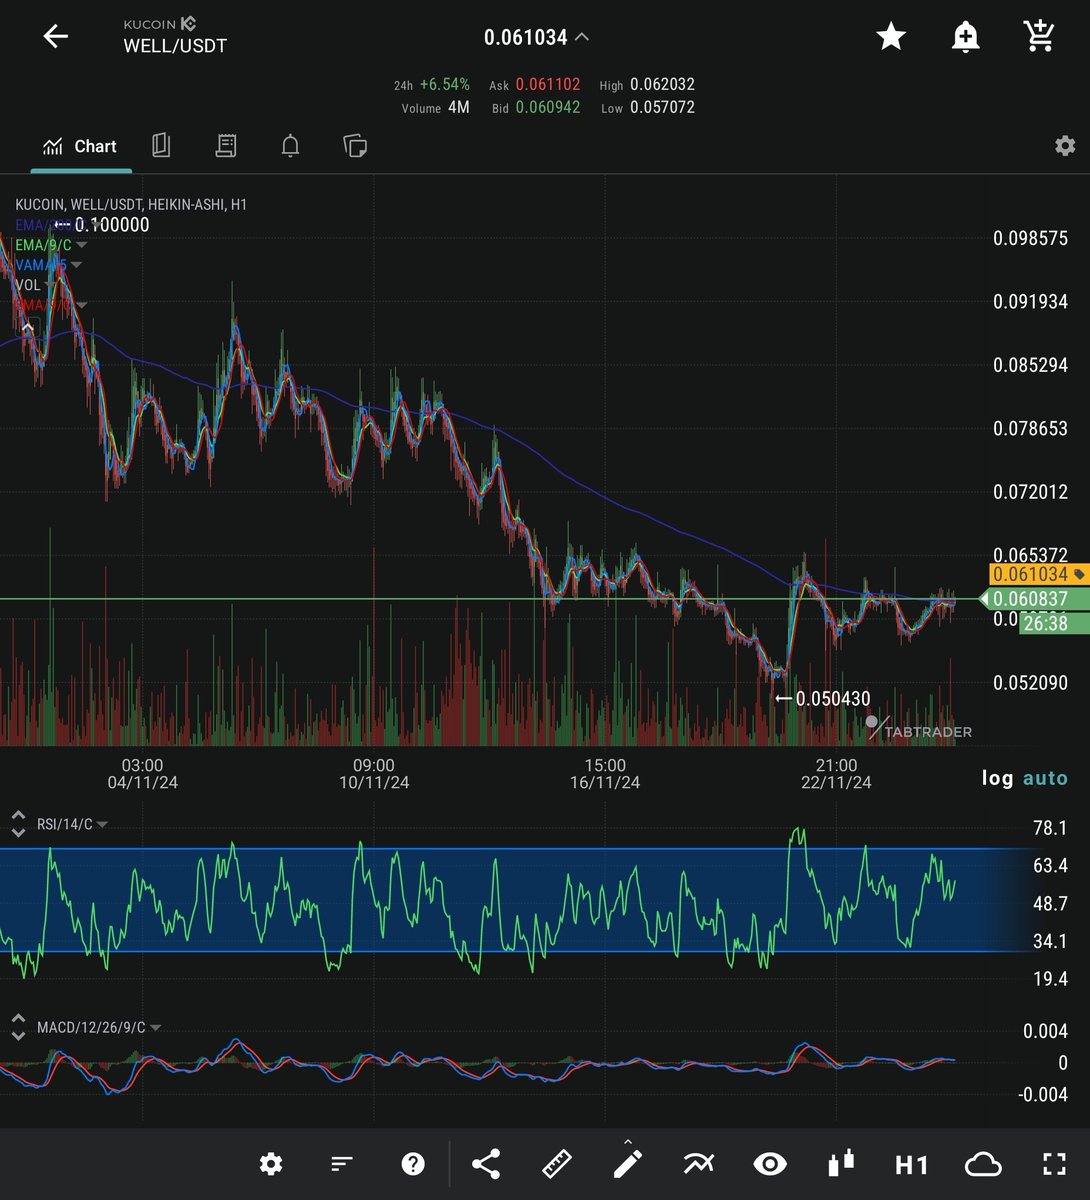Enter fullscreen chart mode
This screenshot has width=1090, height=1200.
pyautogui.click(x=1054, y=1164)
